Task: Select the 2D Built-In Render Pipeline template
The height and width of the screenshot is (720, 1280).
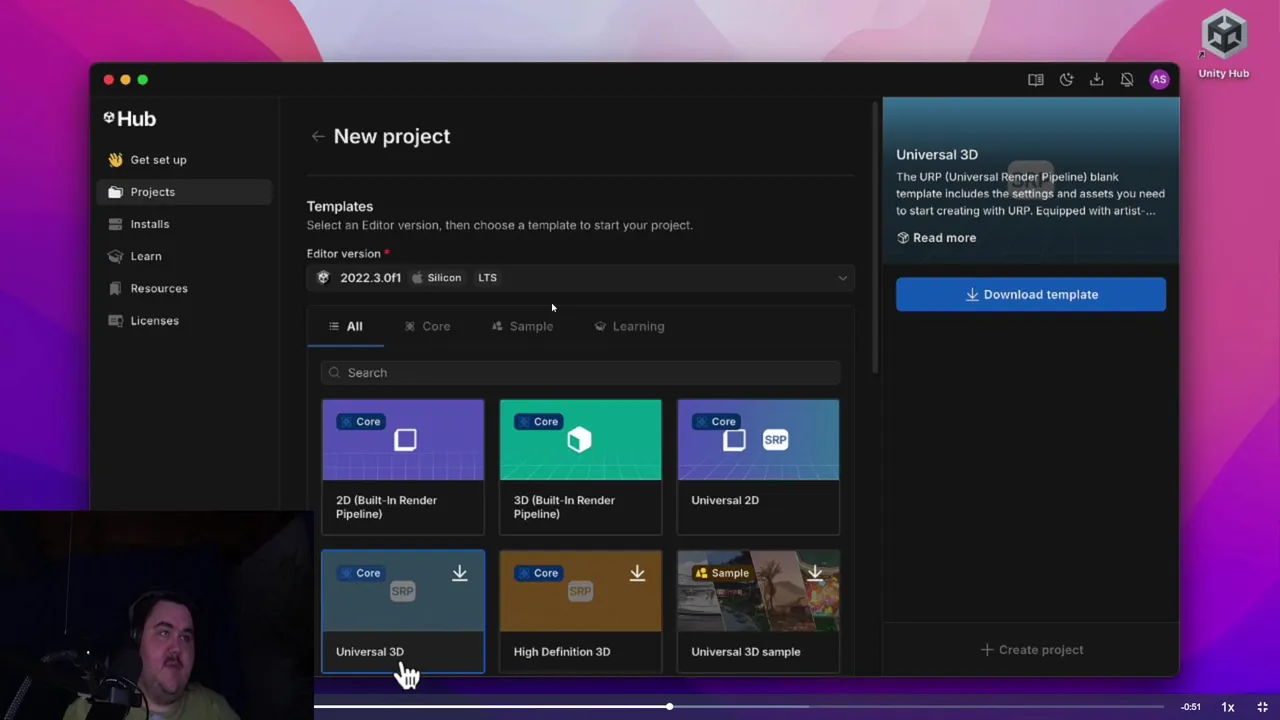Action: 403,467
